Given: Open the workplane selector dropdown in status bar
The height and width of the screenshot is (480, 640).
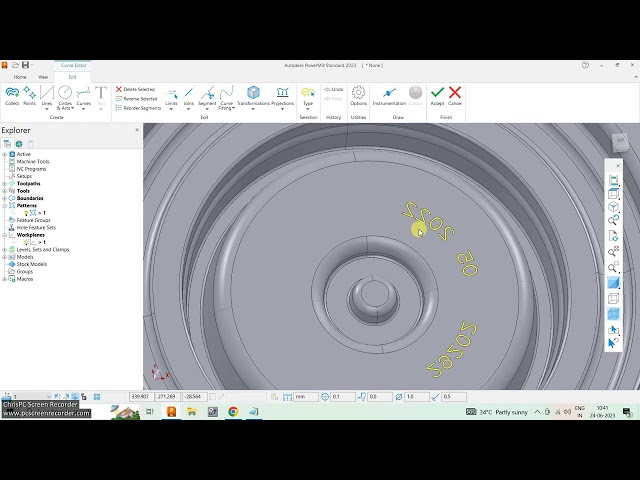Looking at the screenshot, I should point(48,397).
